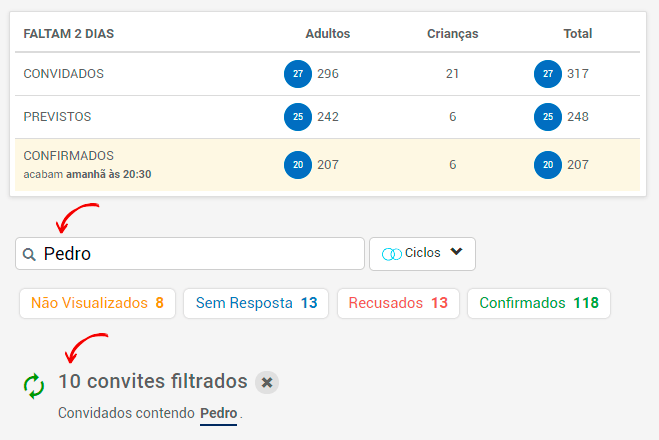Select the PREVISTOS row label
This screenshot has height=440, width=659.
click(x=57, y=117)
